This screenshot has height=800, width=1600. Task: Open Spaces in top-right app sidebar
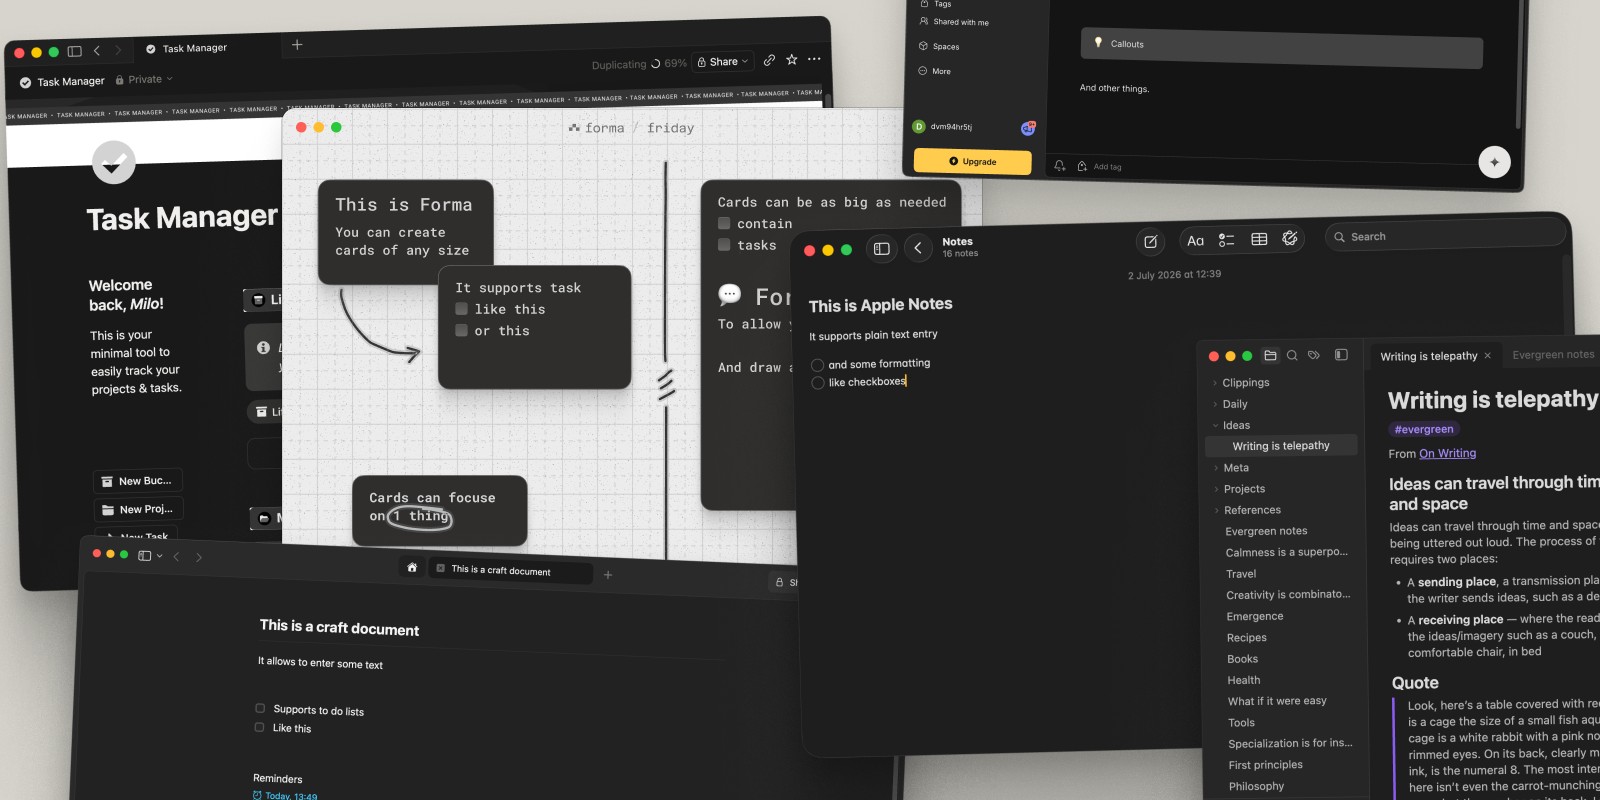pos(938,46)
